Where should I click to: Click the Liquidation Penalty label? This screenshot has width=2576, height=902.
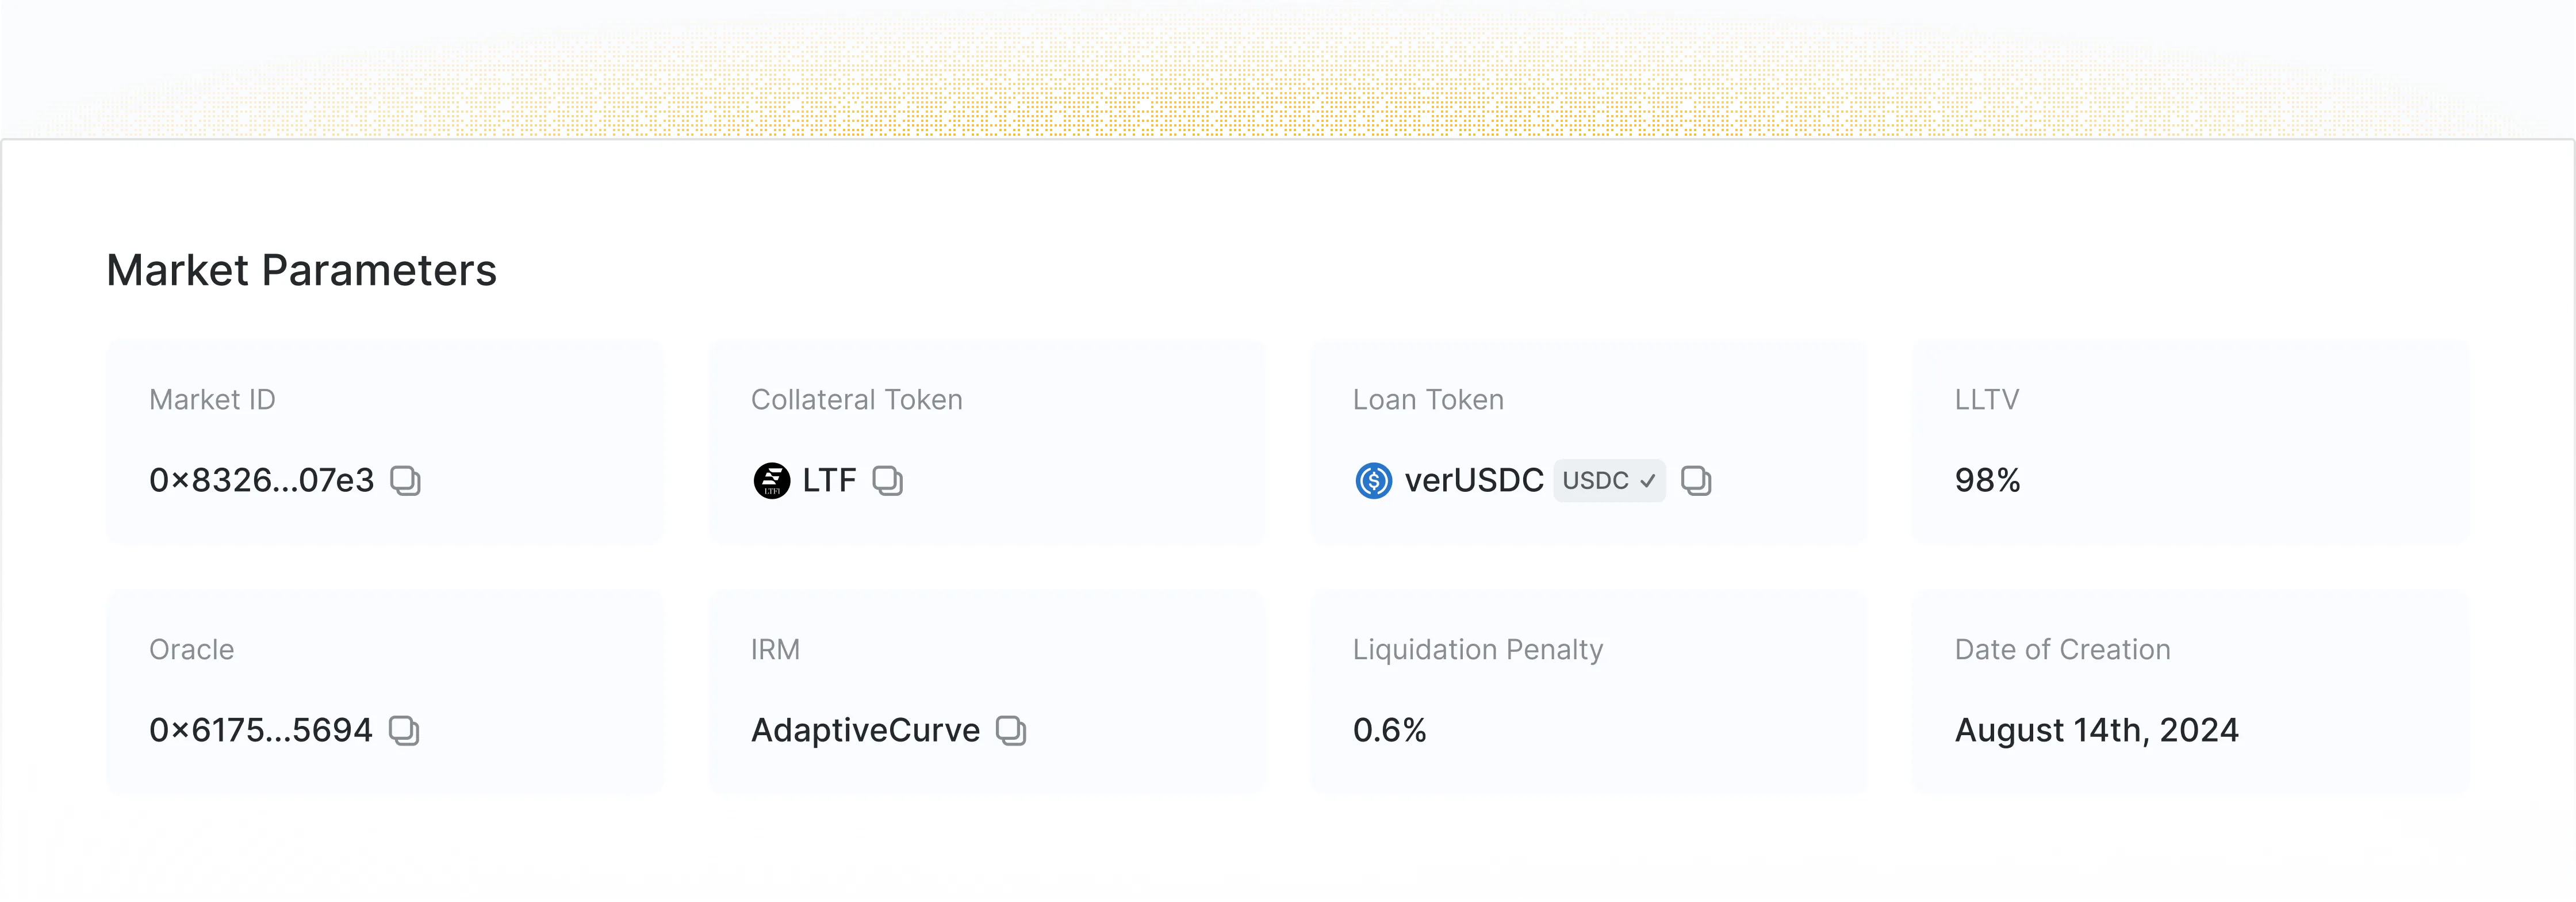tap(1477, 650)
